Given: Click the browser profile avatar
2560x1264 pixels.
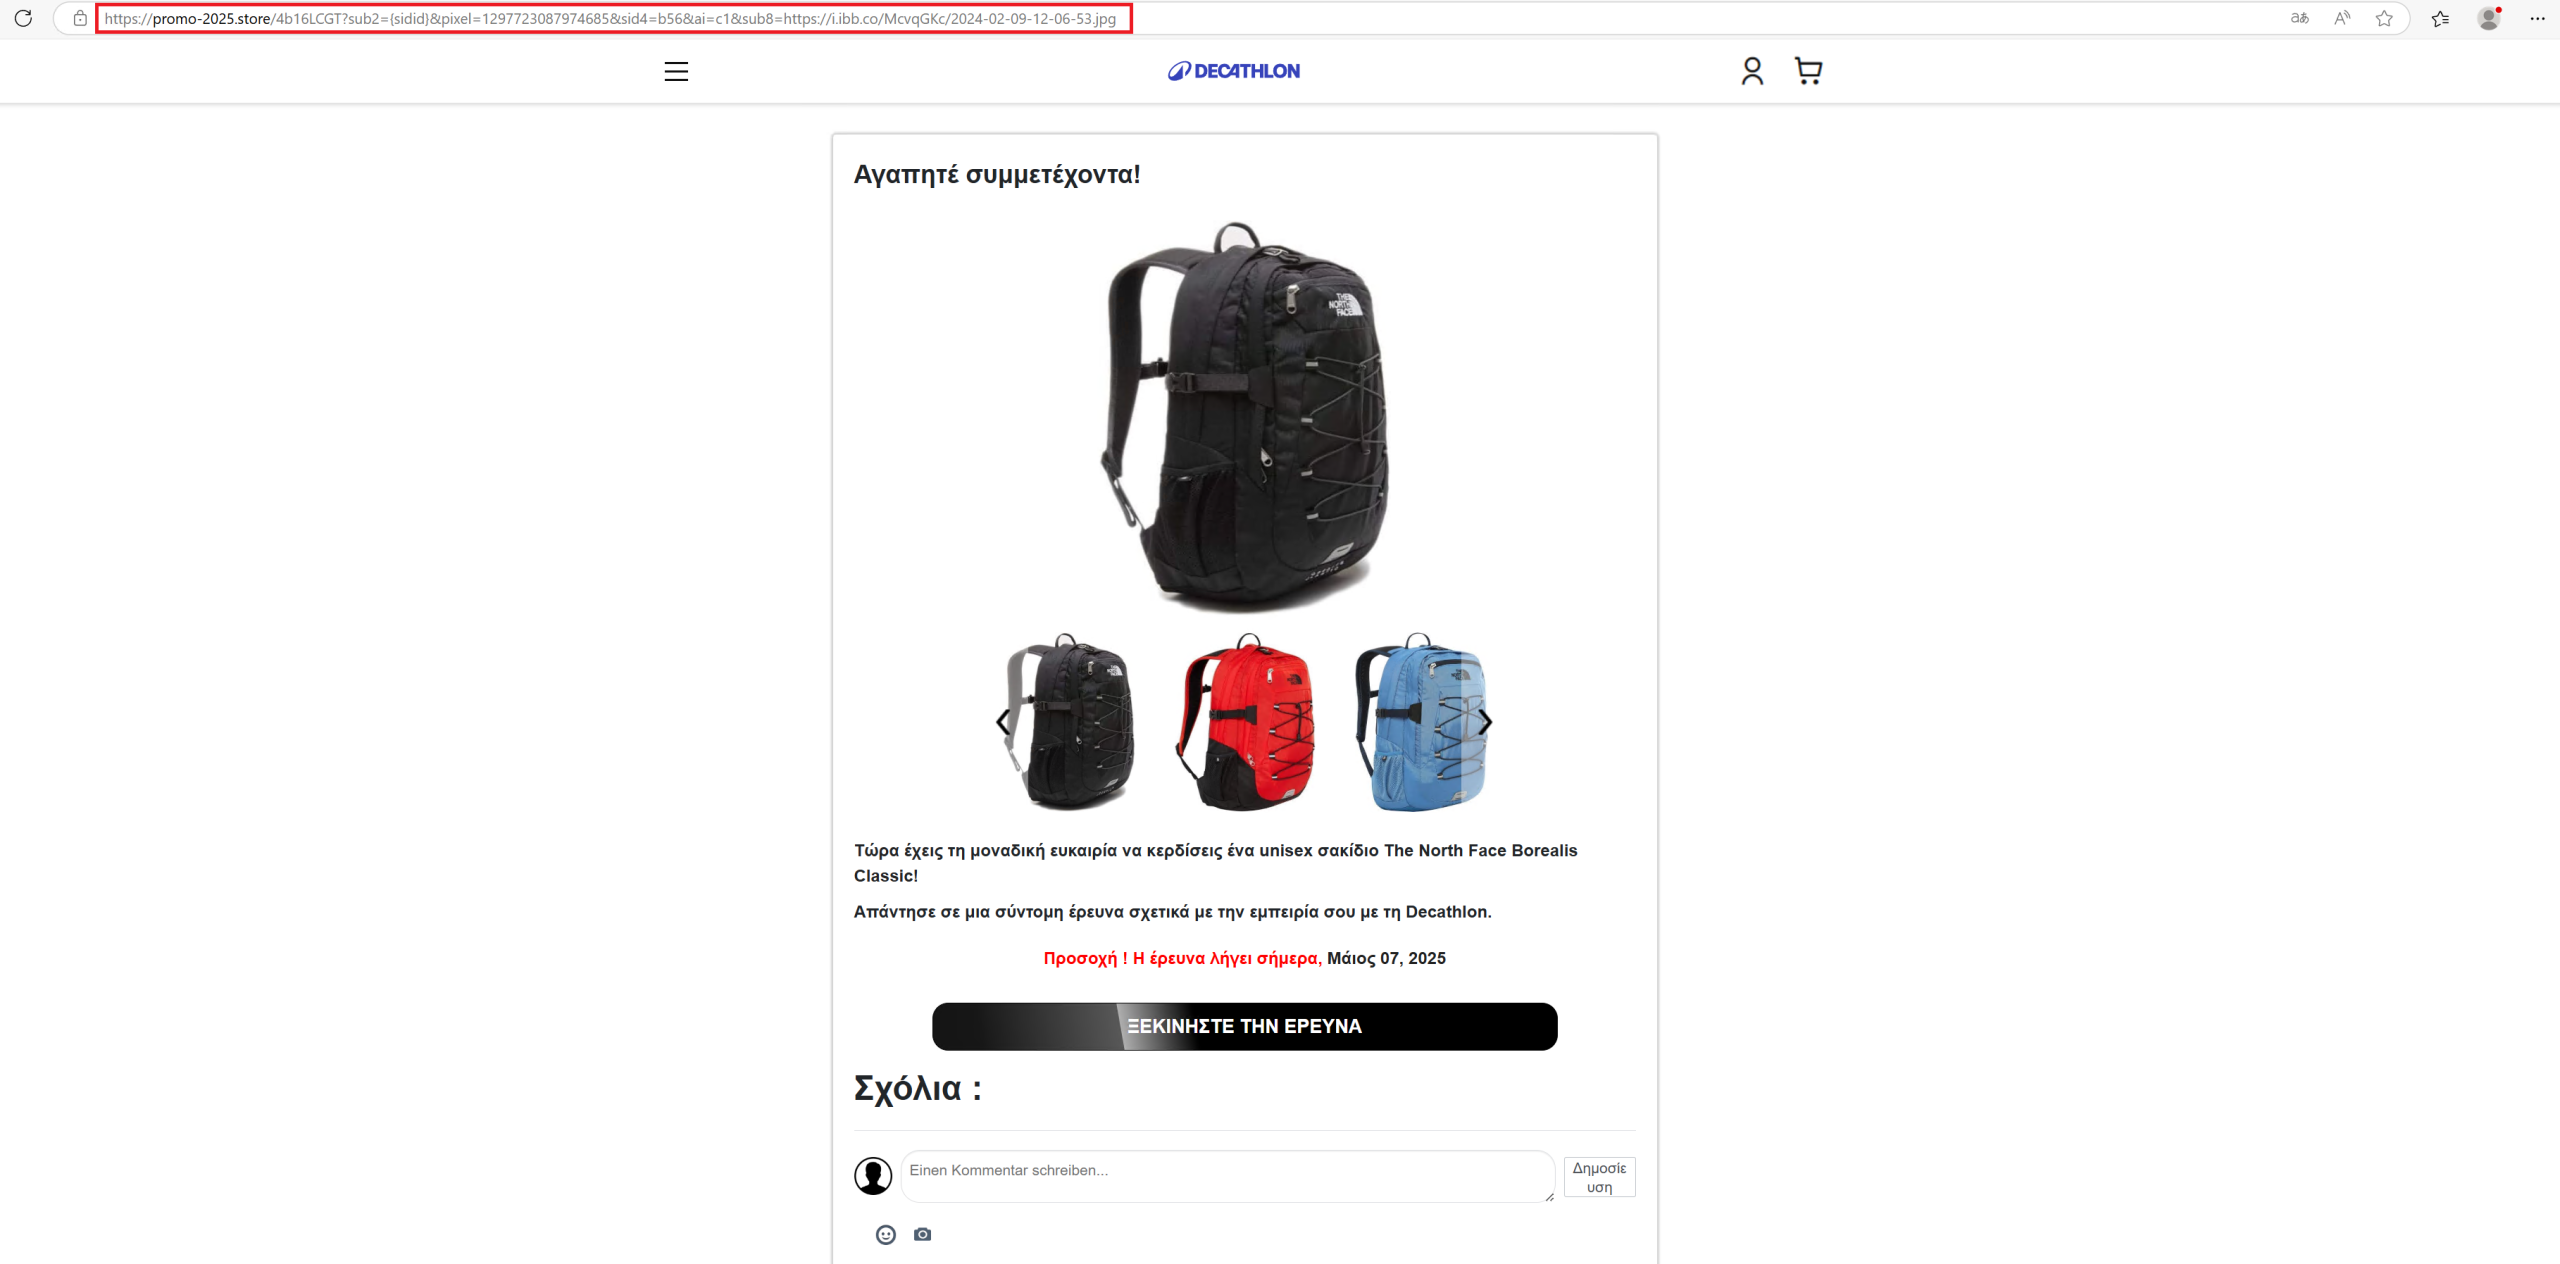Looking at the screenshot, I should 2489,18.
